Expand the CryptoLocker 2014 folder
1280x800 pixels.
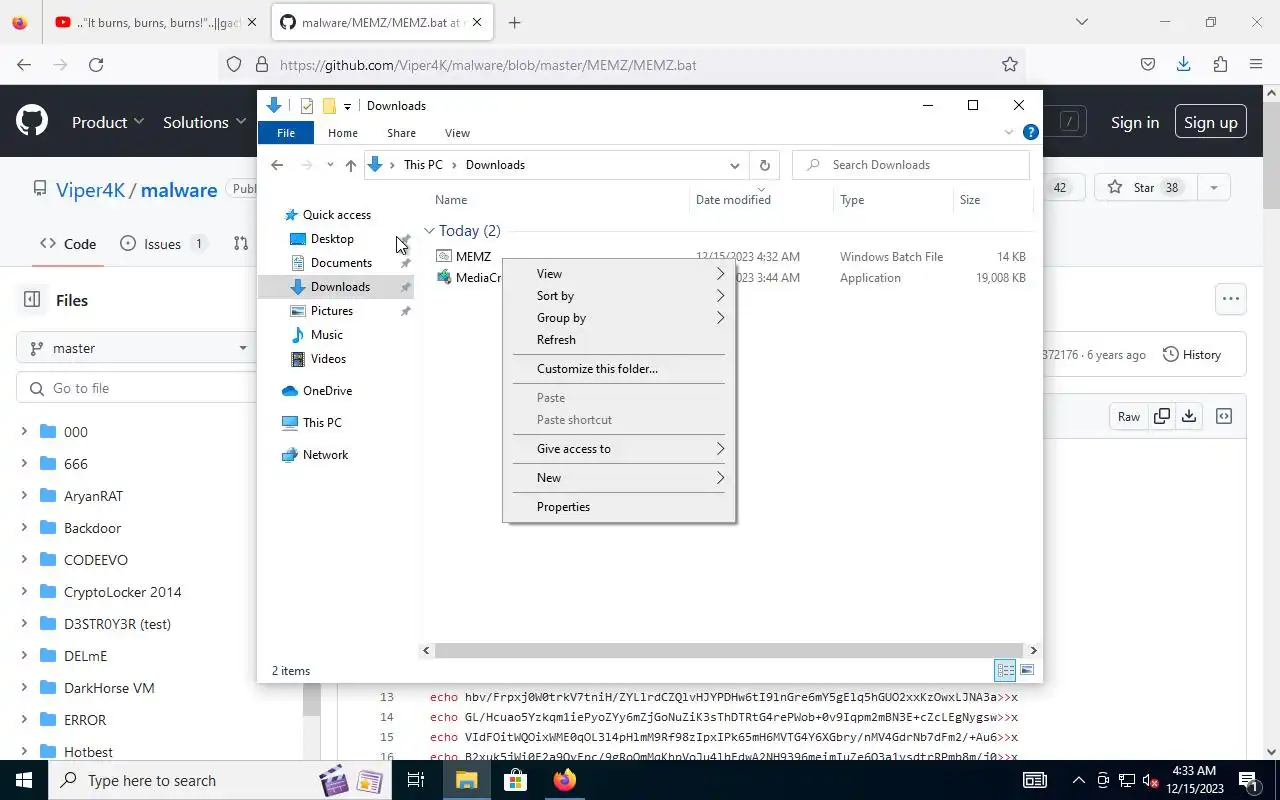click(x=24, y=591)
